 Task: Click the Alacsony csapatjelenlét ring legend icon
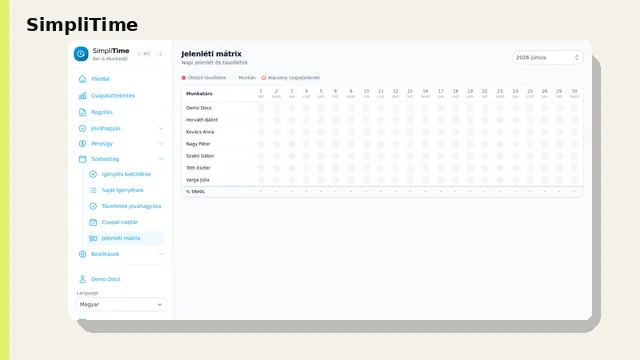(x=264, y=78)
